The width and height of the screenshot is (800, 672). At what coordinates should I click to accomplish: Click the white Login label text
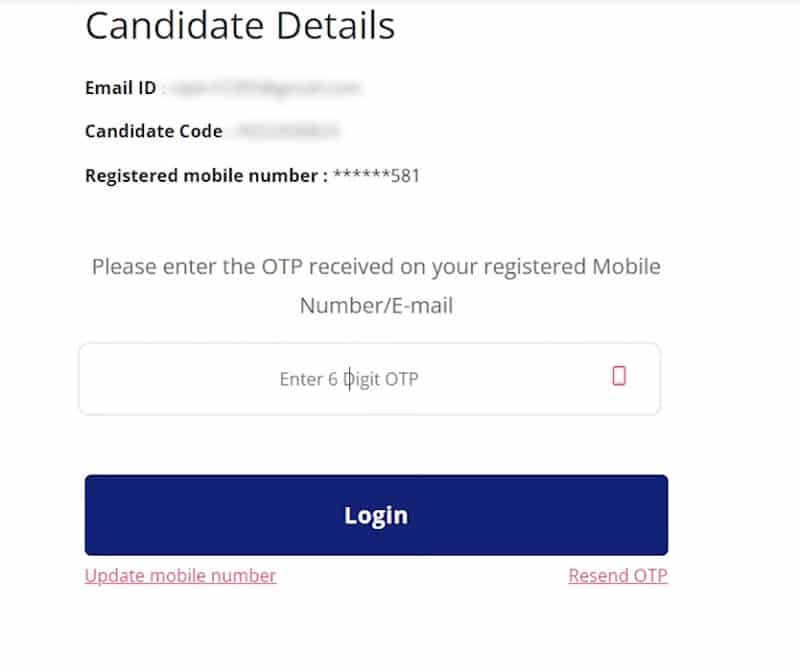pos(376,515)
